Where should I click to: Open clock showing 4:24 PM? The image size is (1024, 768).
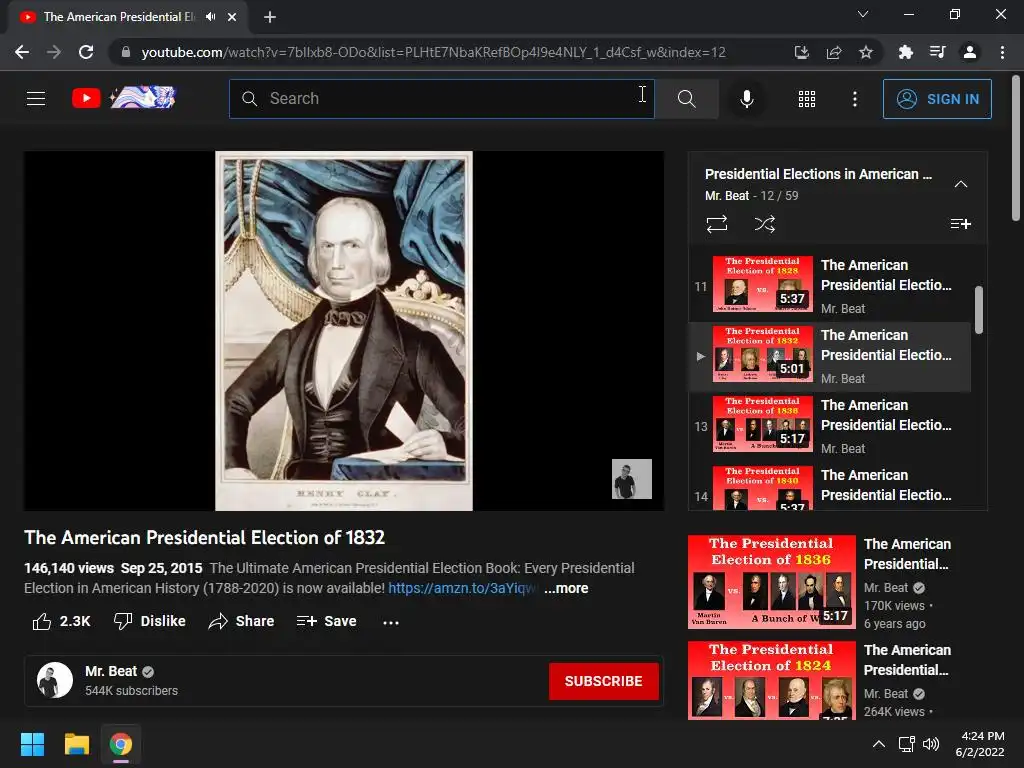click(980, 744)
